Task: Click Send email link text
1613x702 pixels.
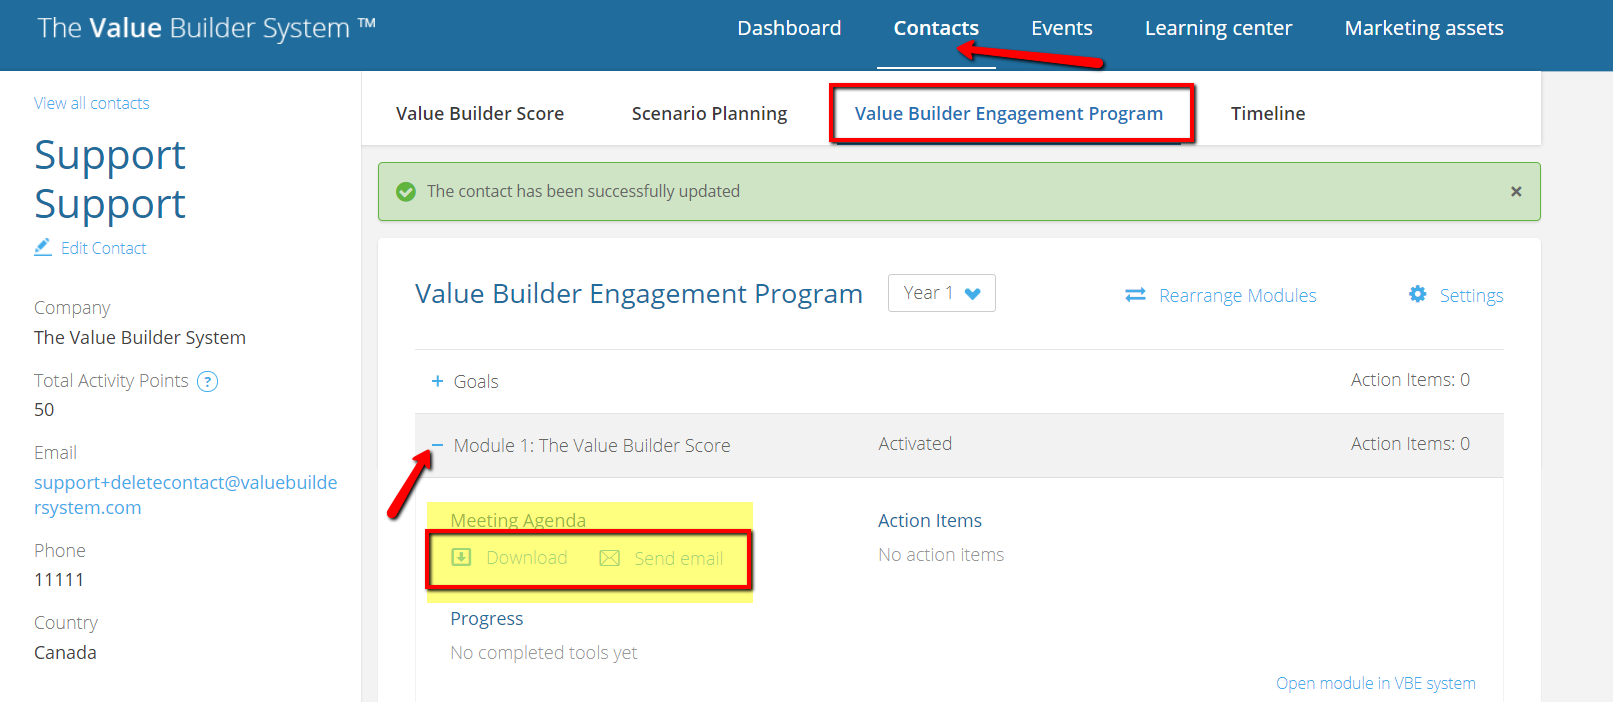Action: tap(679, 558)
